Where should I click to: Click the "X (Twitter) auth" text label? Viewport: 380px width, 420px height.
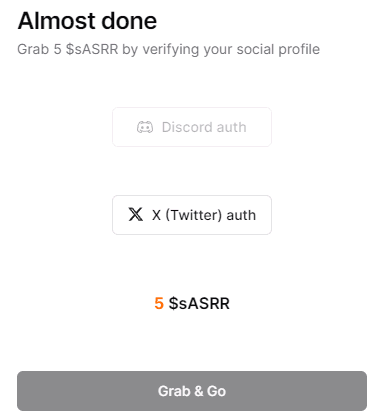[x=204, y=215]
